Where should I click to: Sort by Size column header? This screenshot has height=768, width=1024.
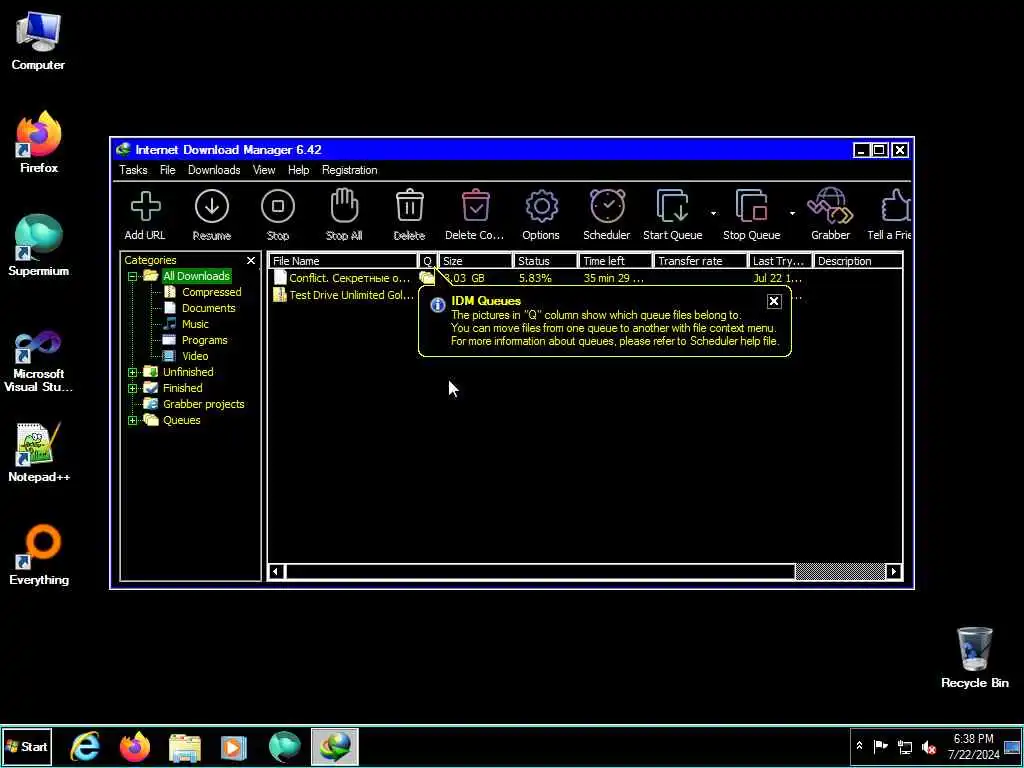coord(476,261)
